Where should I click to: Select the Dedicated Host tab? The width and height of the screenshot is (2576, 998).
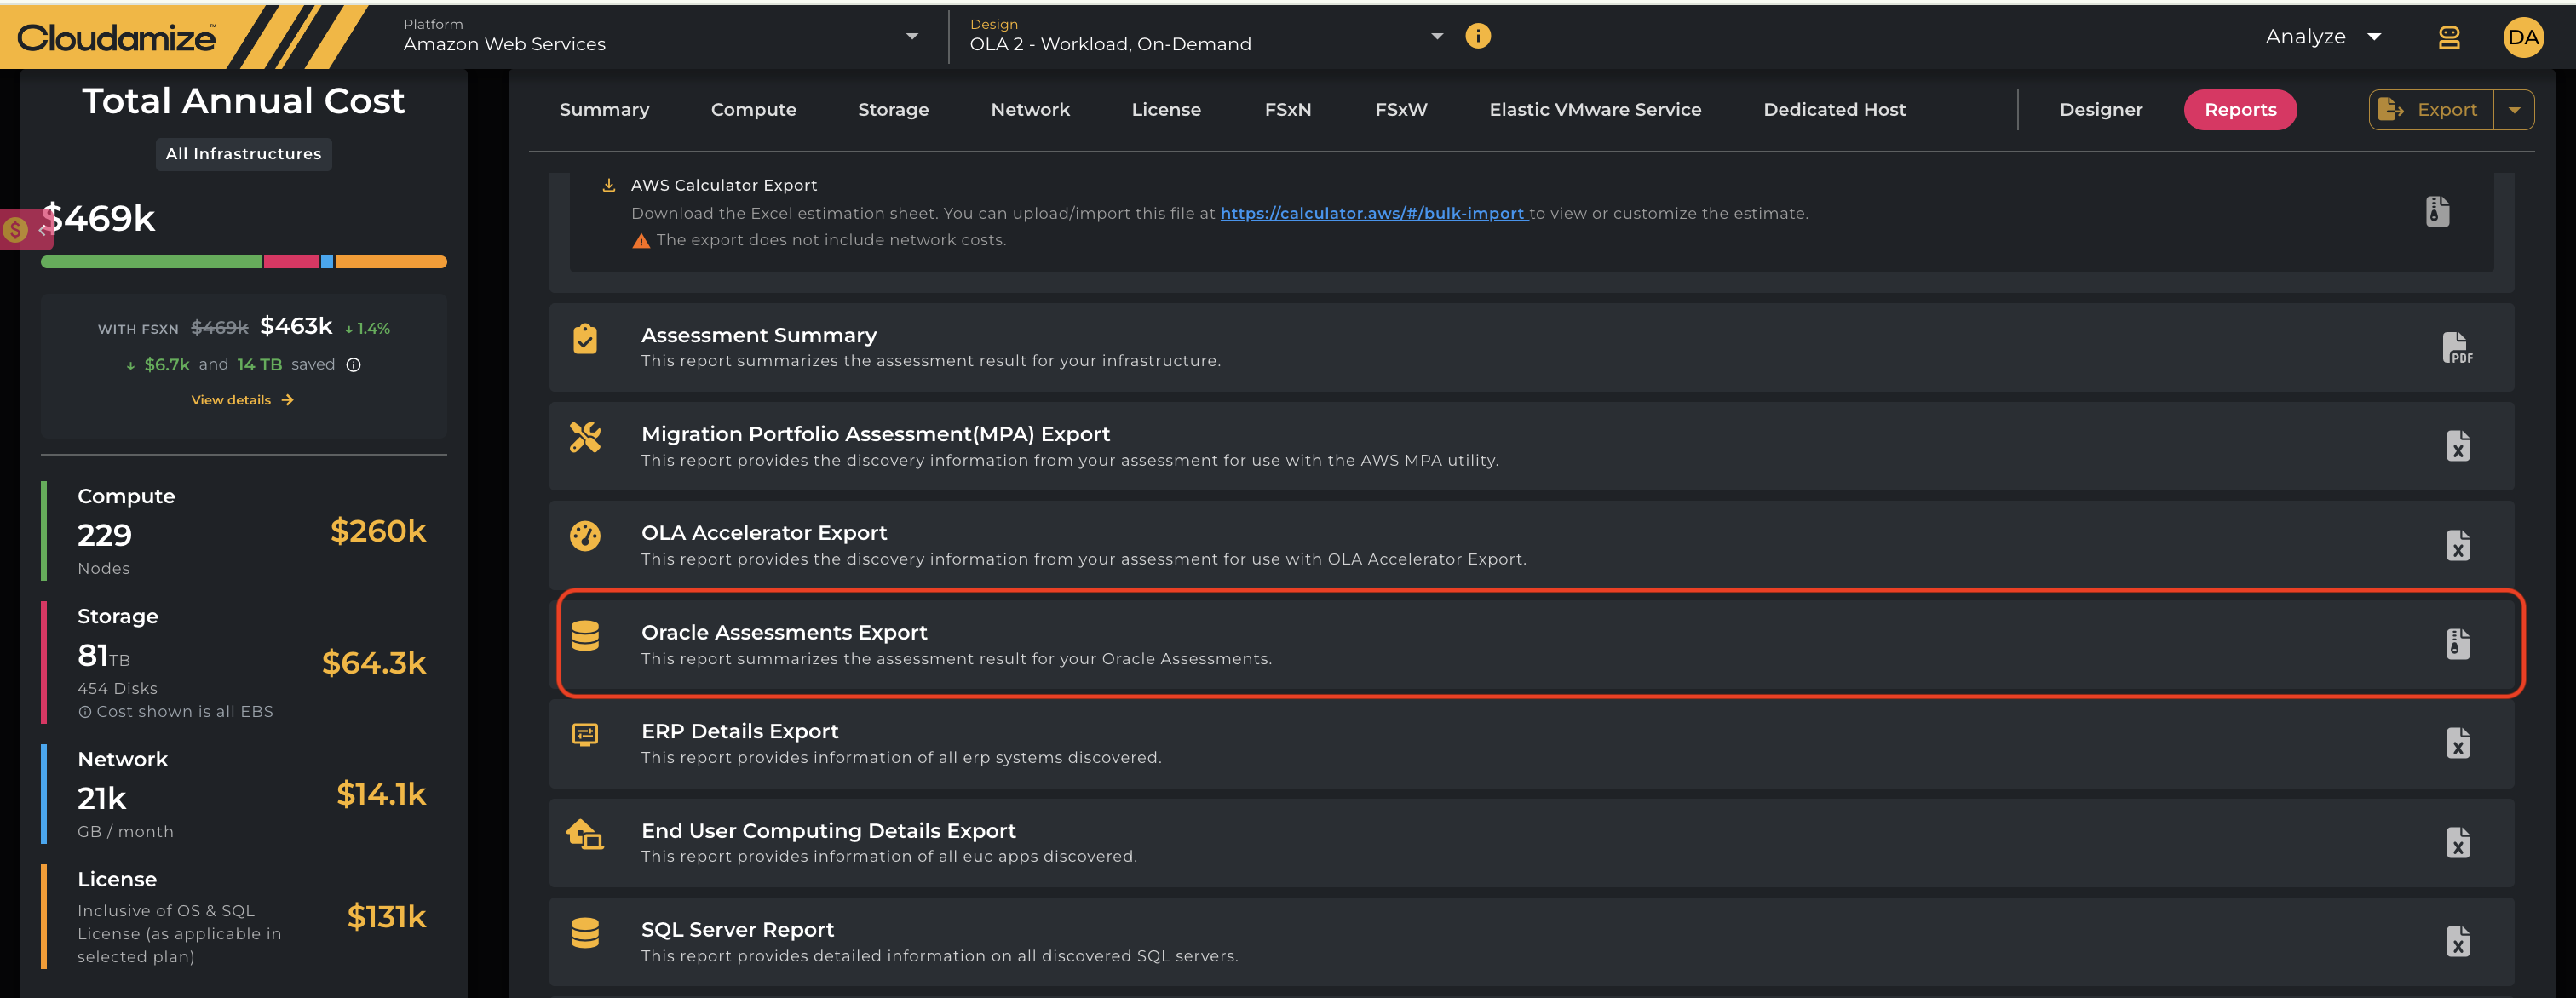click(x=1834, y=110)
